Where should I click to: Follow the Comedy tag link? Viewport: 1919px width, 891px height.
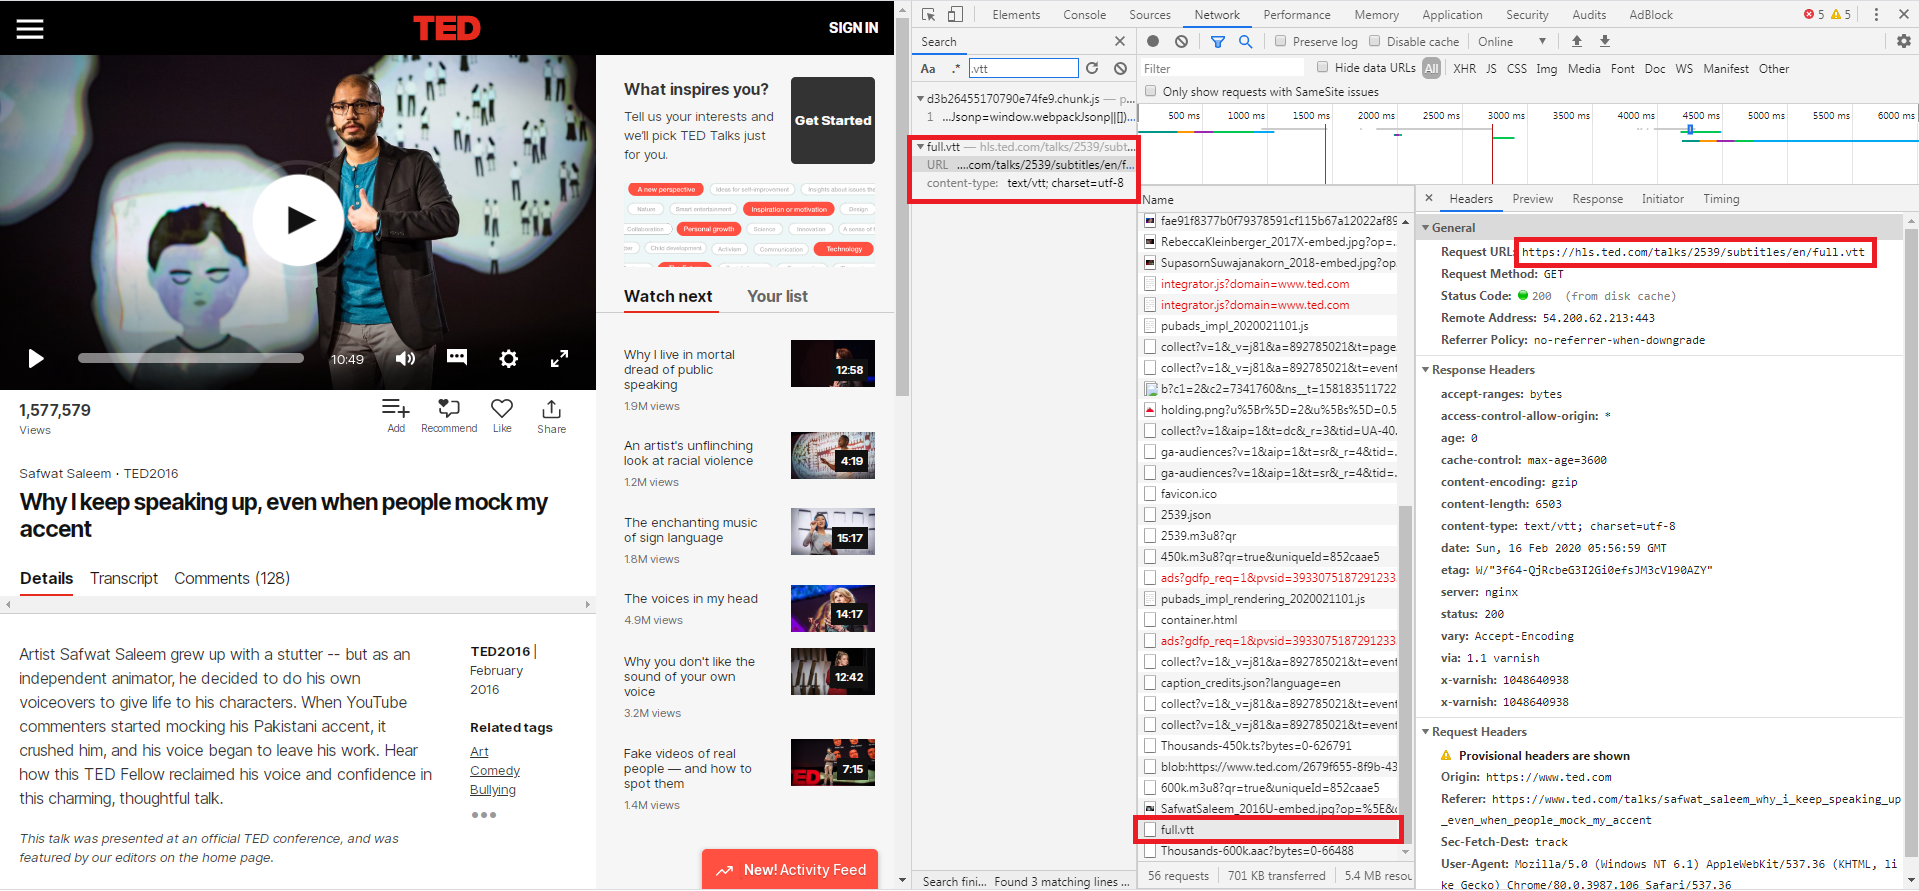coord(495,770)
